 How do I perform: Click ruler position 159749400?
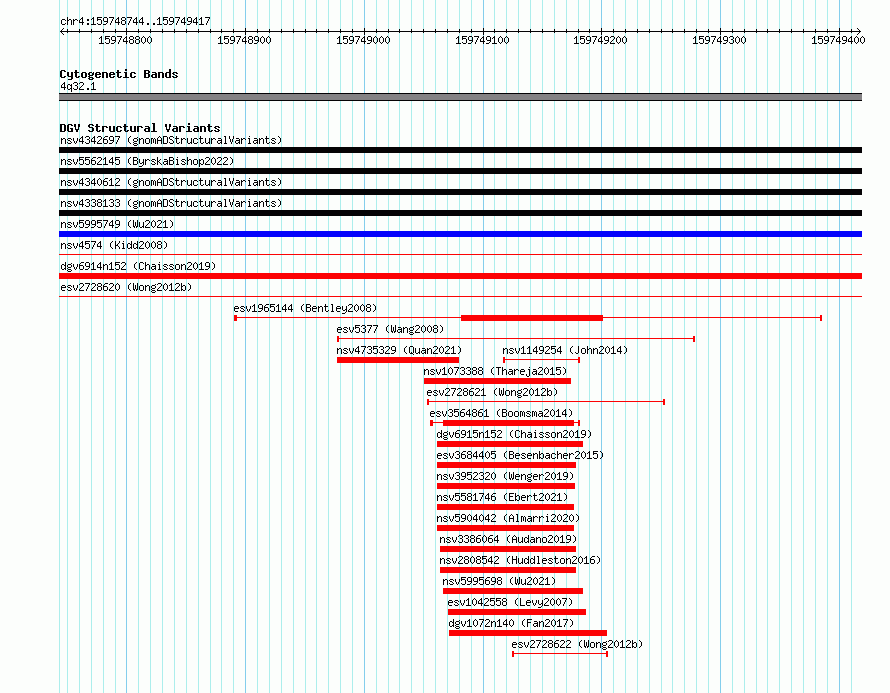[838, 40]
